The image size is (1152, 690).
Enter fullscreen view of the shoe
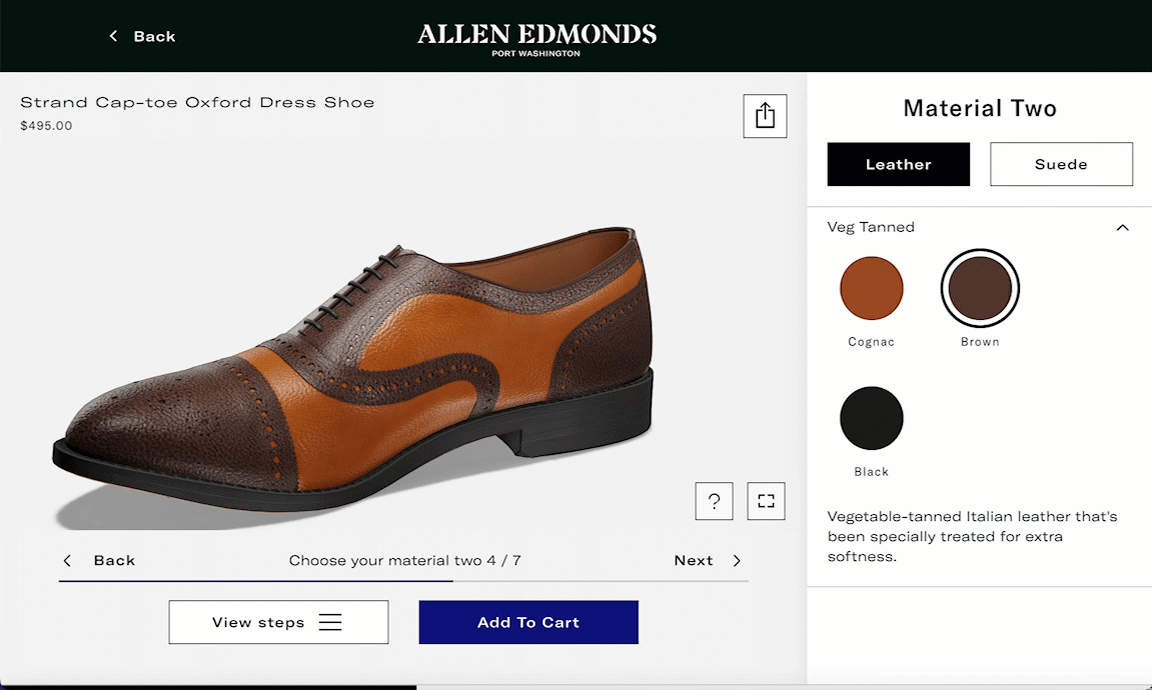pos(766,501)
